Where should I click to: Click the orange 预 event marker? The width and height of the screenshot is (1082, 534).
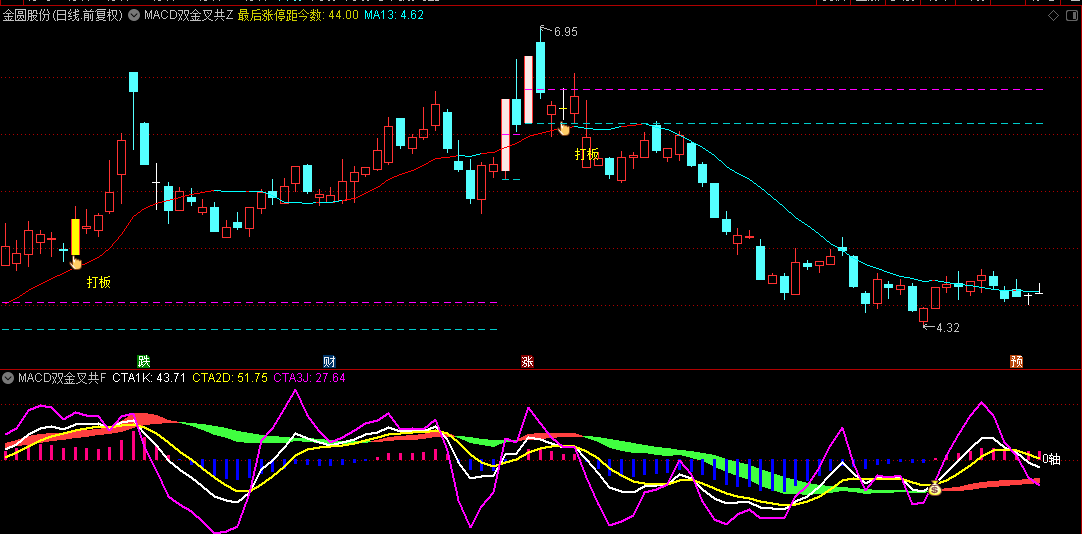1016,361
